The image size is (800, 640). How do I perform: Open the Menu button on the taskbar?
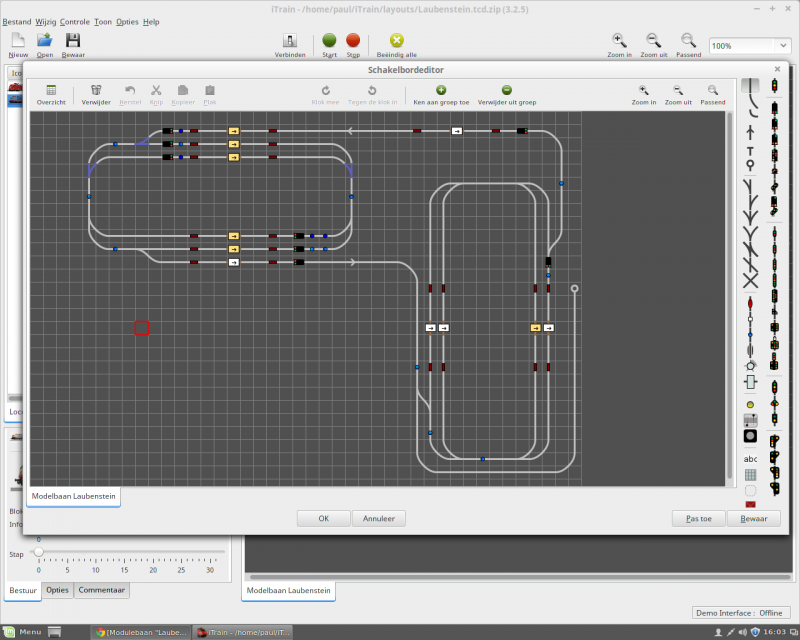22,632
